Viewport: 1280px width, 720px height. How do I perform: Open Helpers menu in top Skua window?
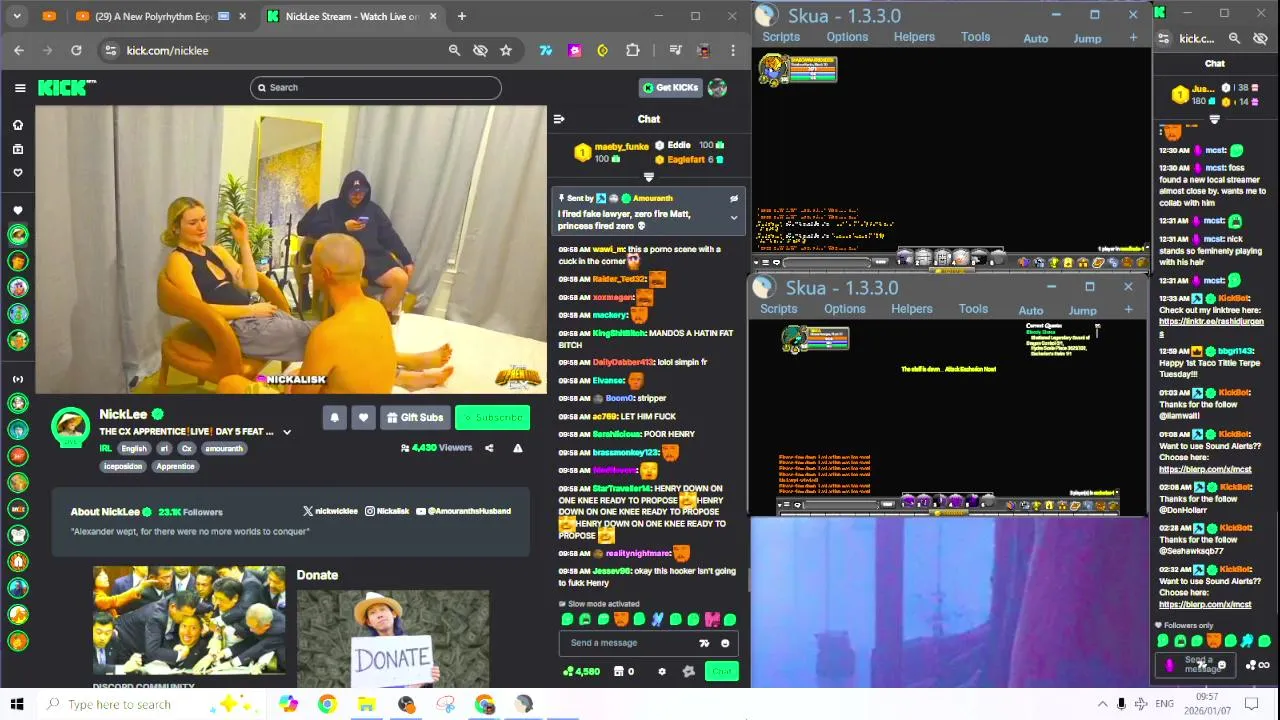point(914,37)
